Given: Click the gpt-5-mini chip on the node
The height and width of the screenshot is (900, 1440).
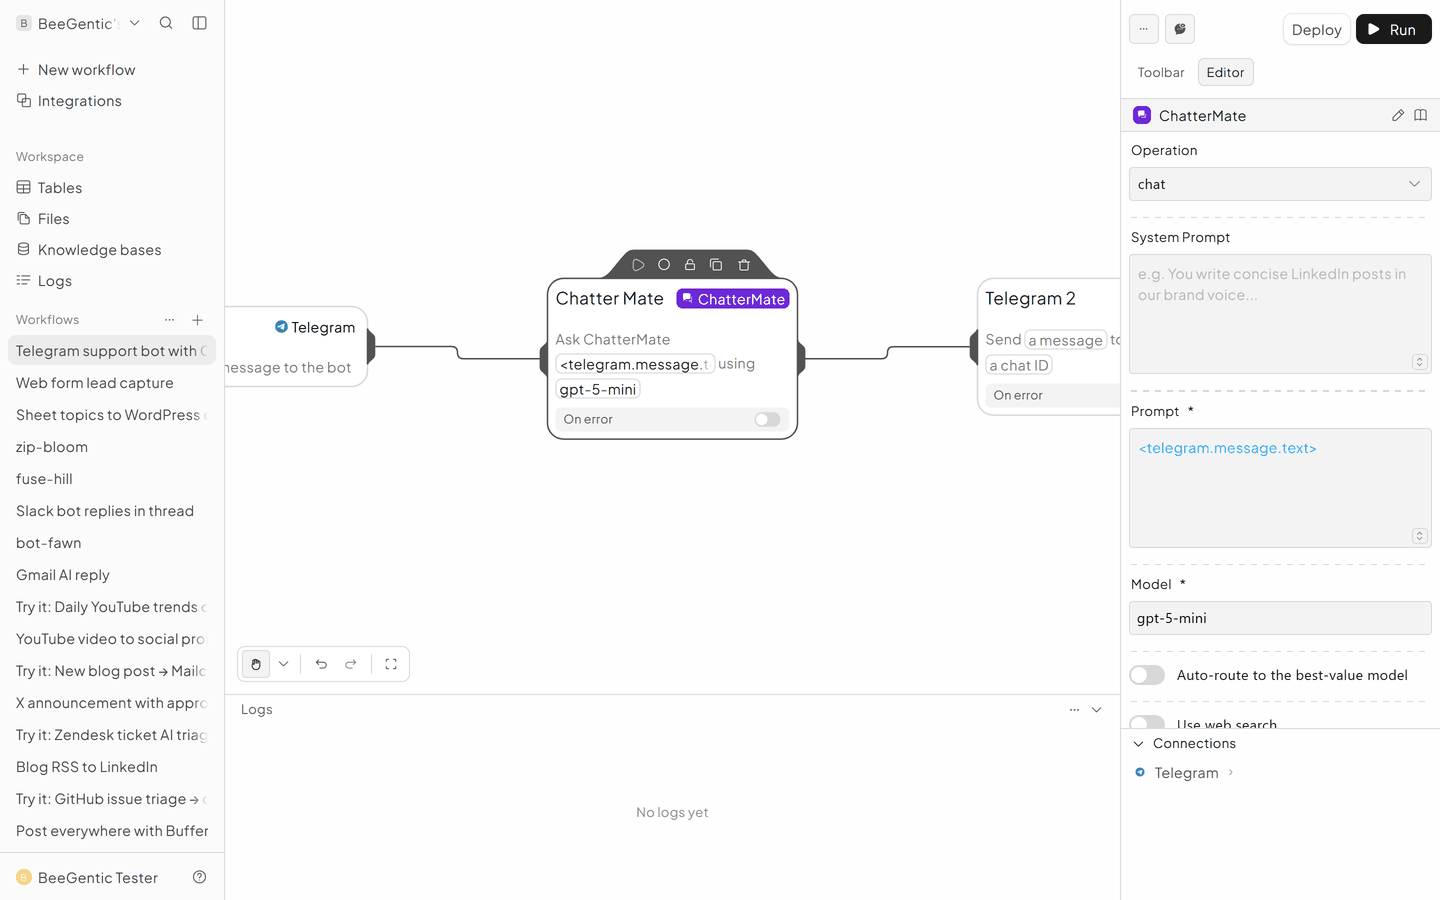Looking at the screenshot, I should click(598, 389).
